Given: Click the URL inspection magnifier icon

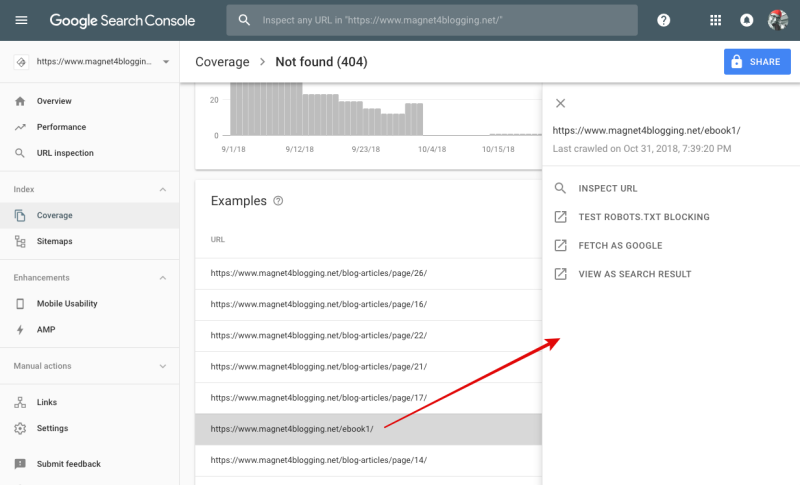Looking at the screenshot, I should (20, 153).
